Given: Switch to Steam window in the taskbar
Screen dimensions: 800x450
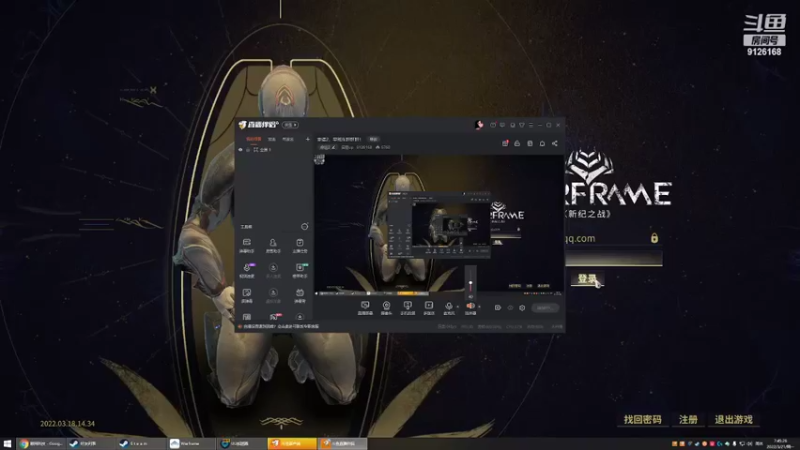Looking at the screenshot, I should click(x=141, y=444).
